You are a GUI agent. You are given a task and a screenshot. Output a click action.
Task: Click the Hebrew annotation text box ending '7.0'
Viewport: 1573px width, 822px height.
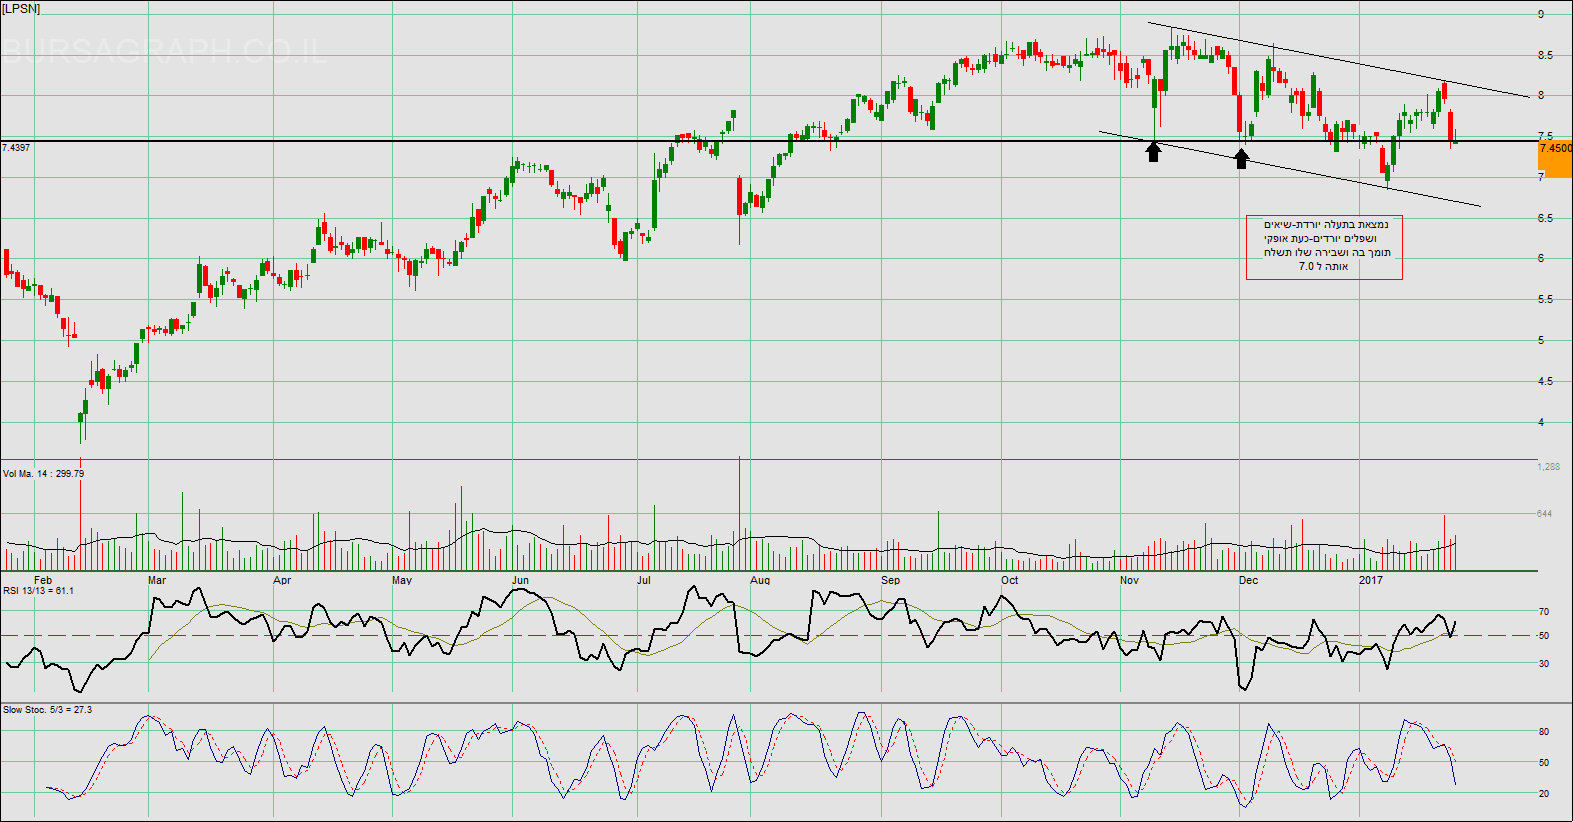pyautogui.click(x=1324, y=246)
